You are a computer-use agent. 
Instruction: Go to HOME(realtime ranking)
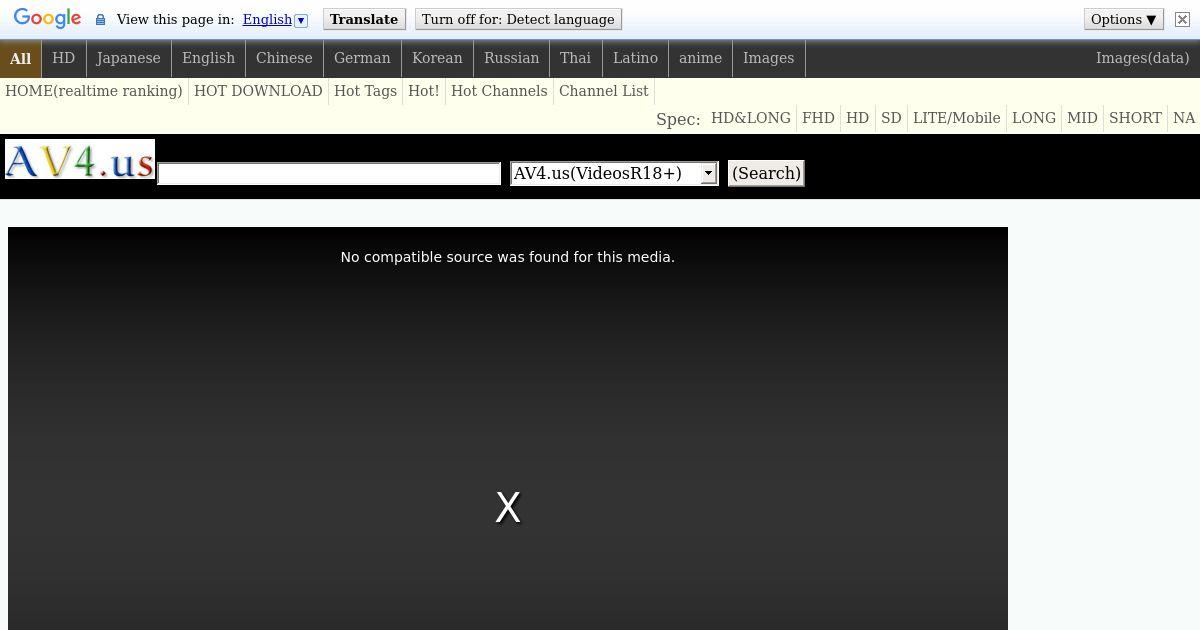click(94, 91)
